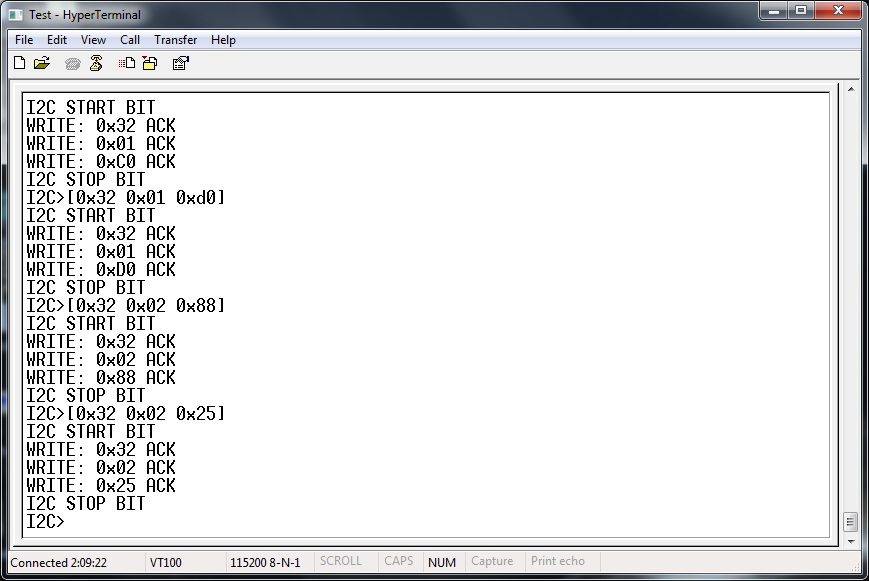Open the Edit menu
869x581 pixels.
tap(57, 40)
